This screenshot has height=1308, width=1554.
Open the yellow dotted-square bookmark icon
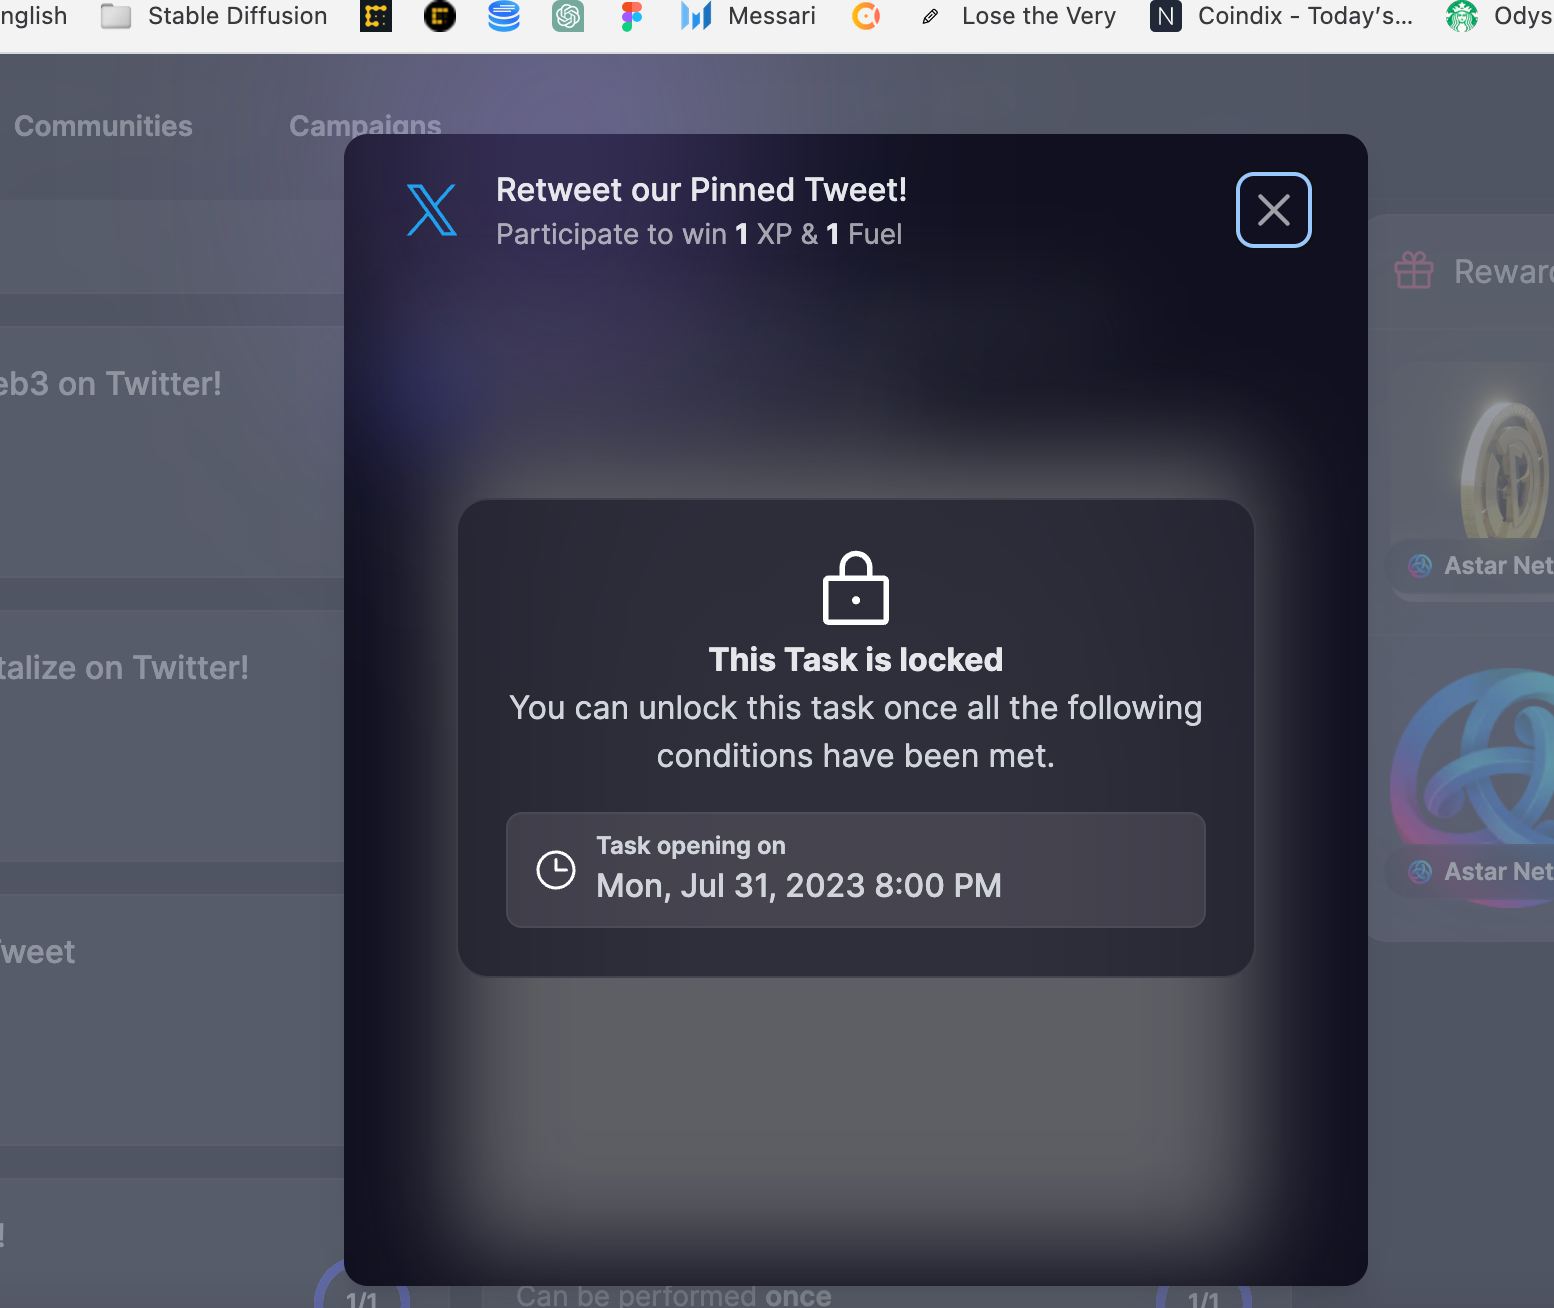pyautogui.click(x=376, y=16)
